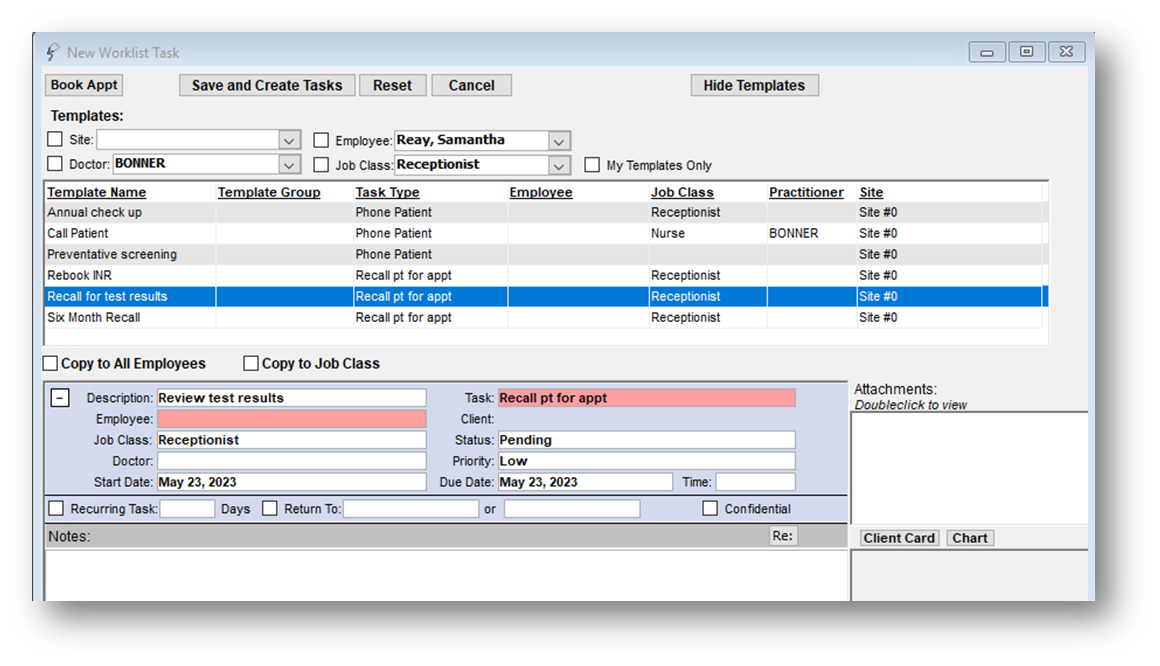Click inside the Notes text area
1160x666 pixels.
point(445,575)
